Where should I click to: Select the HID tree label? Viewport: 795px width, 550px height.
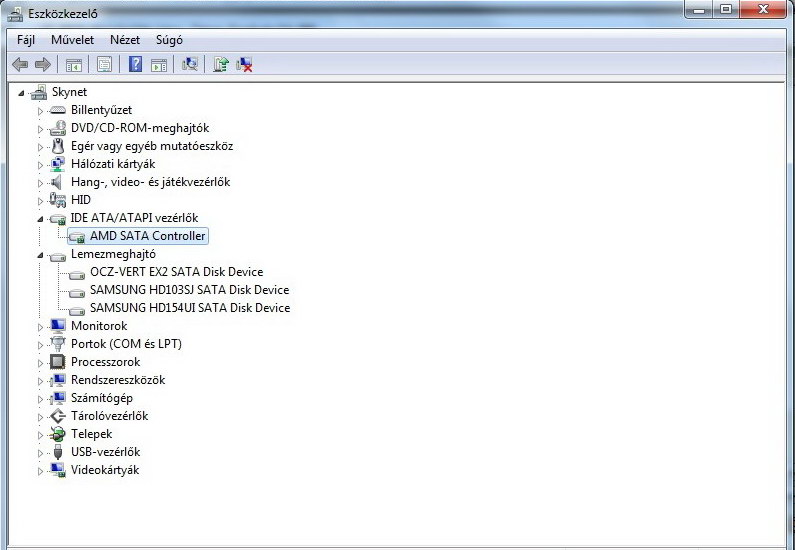81,200
